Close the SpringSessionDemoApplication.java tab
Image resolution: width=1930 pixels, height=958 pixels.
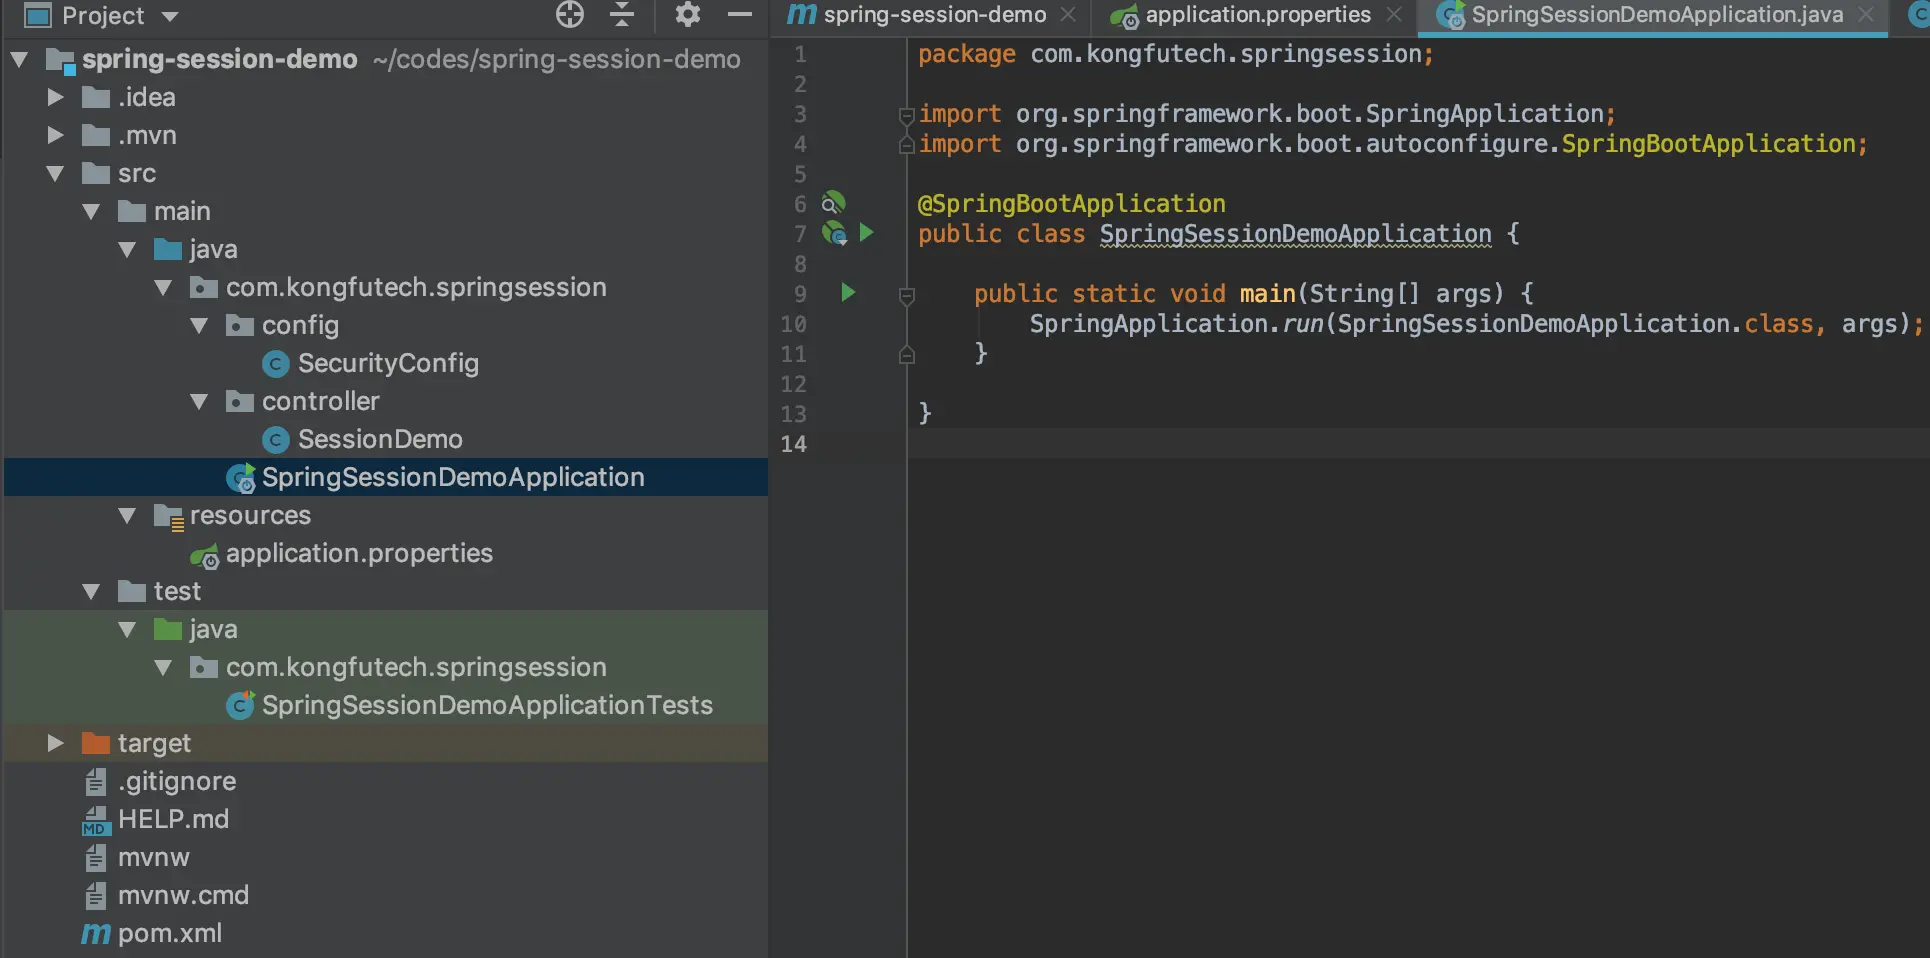coord(1866,15)
